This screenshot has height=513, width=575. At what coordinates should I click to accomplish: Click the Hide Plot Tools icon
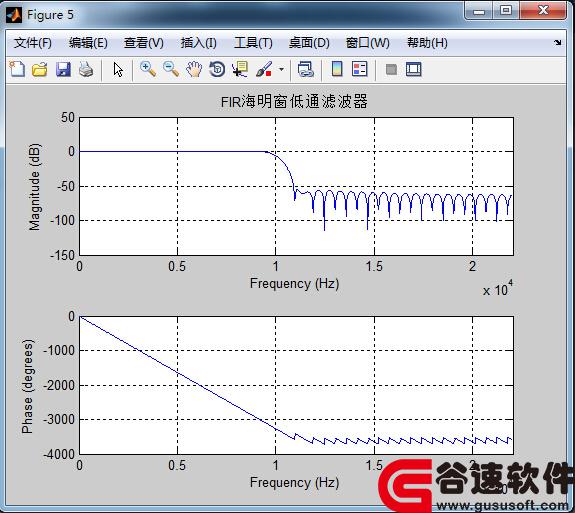391,69
